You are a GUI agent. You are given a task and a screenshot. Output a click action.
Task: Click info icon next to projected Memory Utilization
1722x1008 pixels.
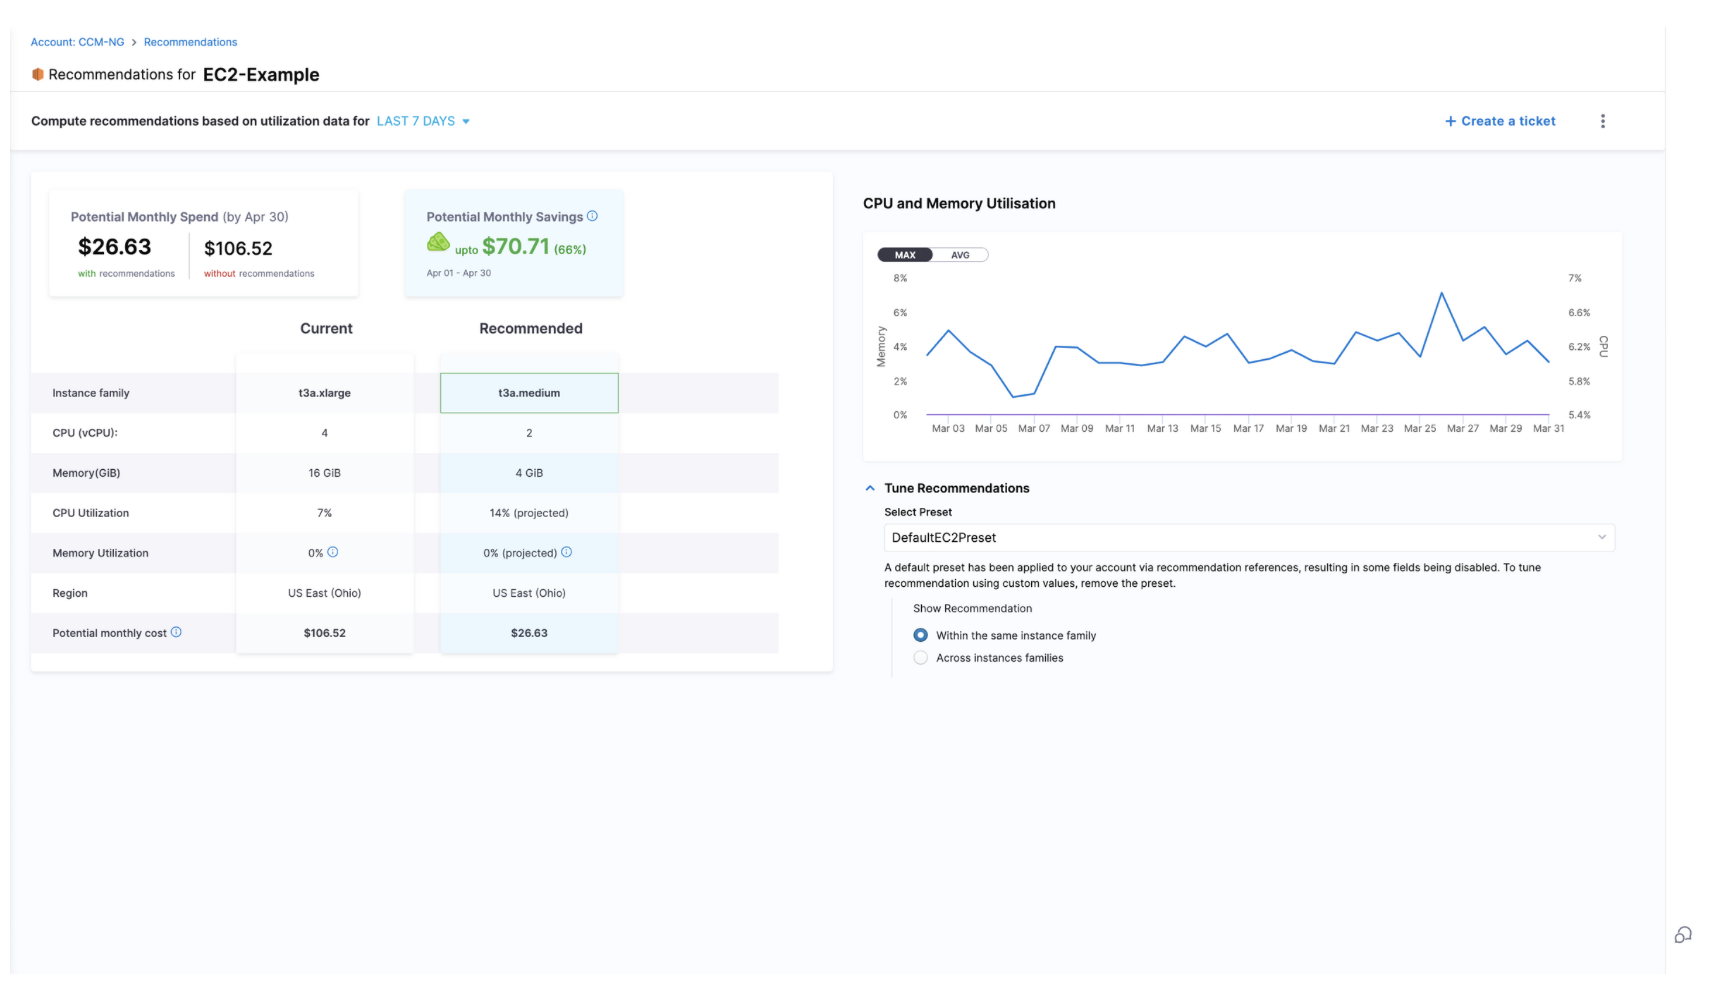(567, 552)
